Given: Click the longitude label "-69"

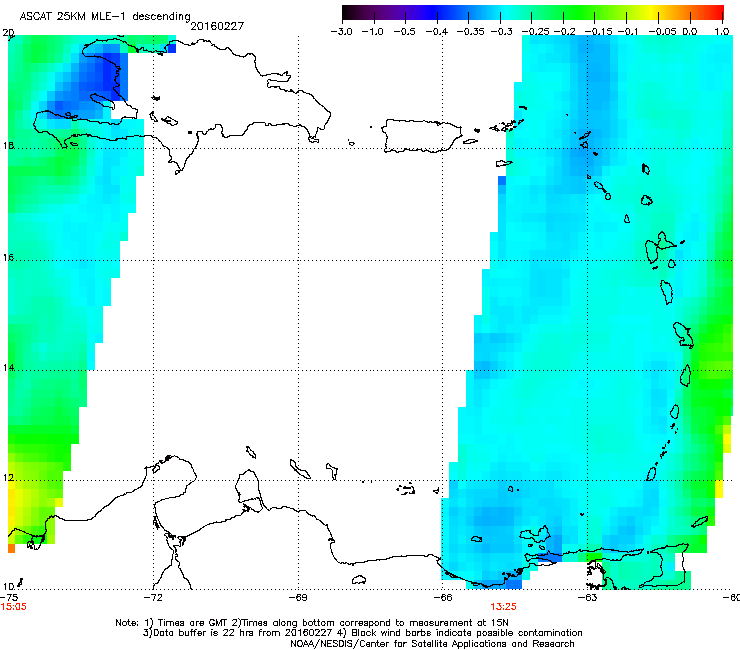Looking at the screenshot, I should [298, 598].
